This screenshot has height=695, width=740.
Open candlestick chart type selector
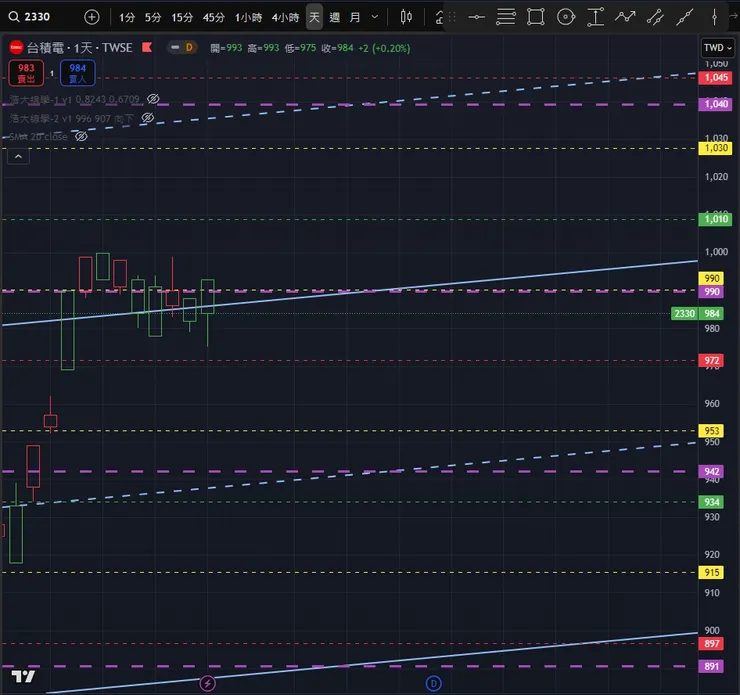406,17
